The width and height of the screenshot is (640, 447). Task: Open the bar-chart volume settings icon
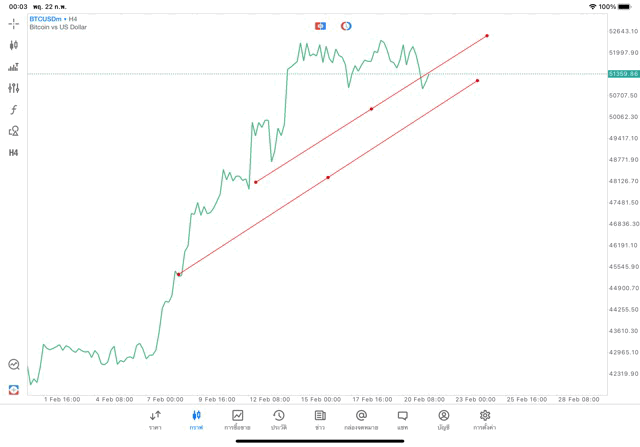click(x=14, y=67)
